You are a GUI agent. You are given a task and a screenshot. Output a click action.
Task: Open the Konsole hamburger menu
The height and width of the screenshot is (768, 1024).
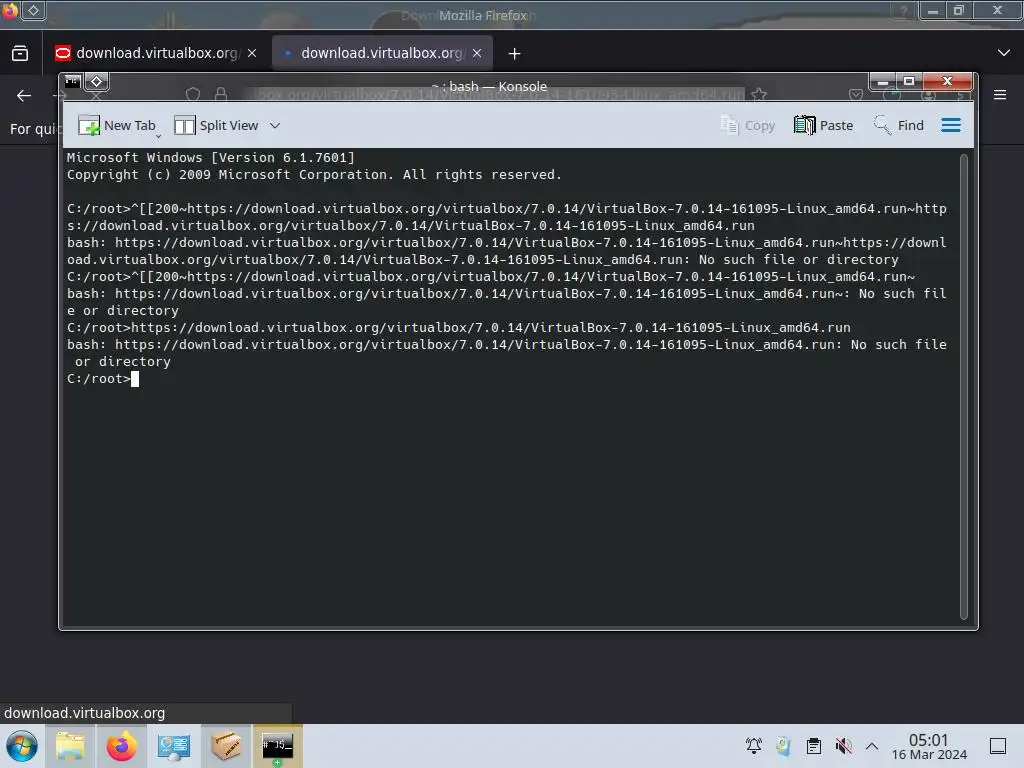click(x=951, y=125)
